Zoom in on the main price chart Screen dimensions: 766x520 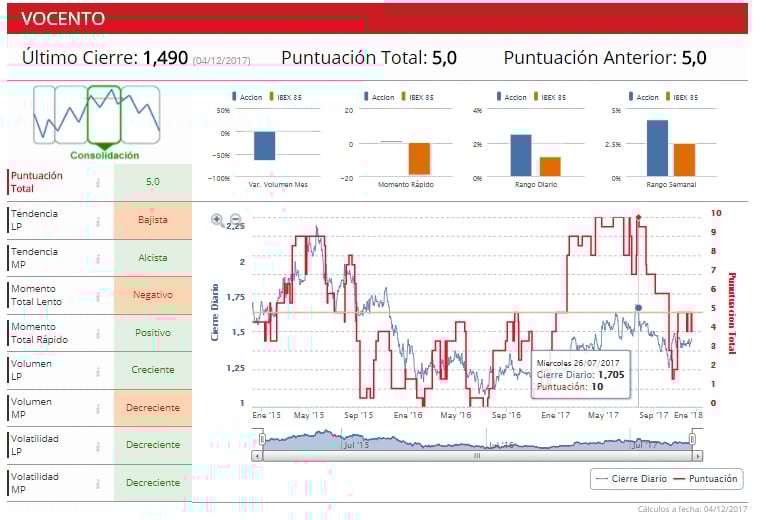(217, 220)
